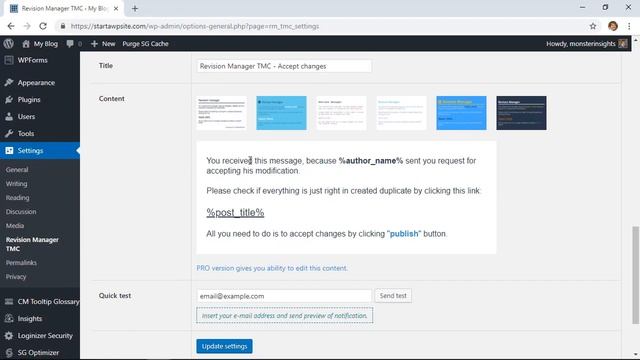Select the light blue email template thumbnail
The height and width of the screenshot is (360, 640).
[x=281, y=113]
